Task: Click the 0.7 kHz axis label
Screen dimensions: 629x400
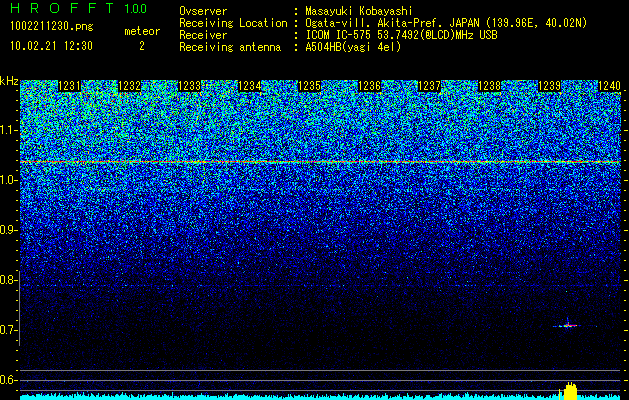Action: [x=9, y=330]
